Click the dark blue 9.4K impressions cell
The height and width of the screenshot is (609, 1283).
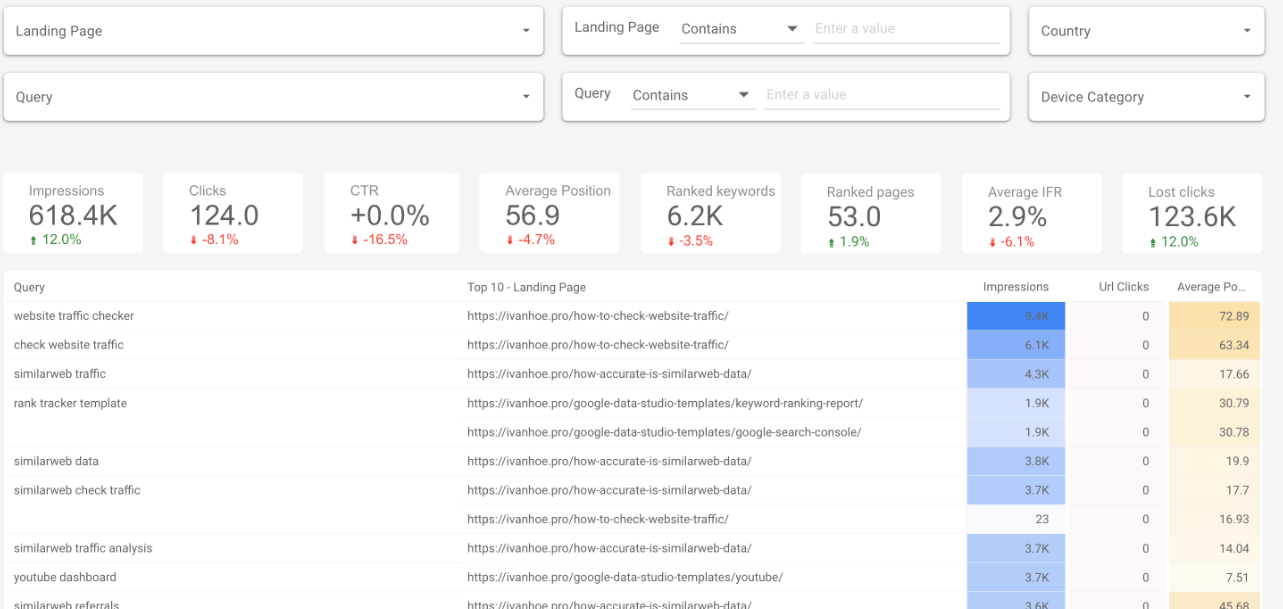(x=1016, y=316)
